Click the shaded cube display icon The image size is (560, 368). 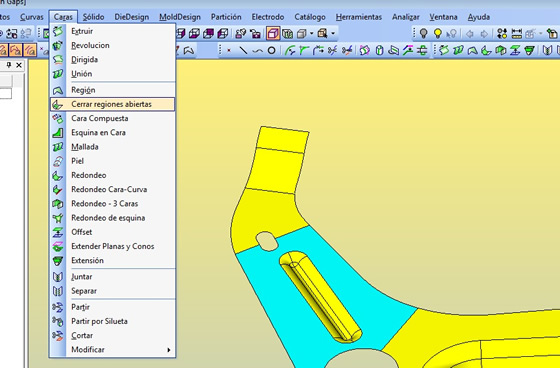click(302, 34)
